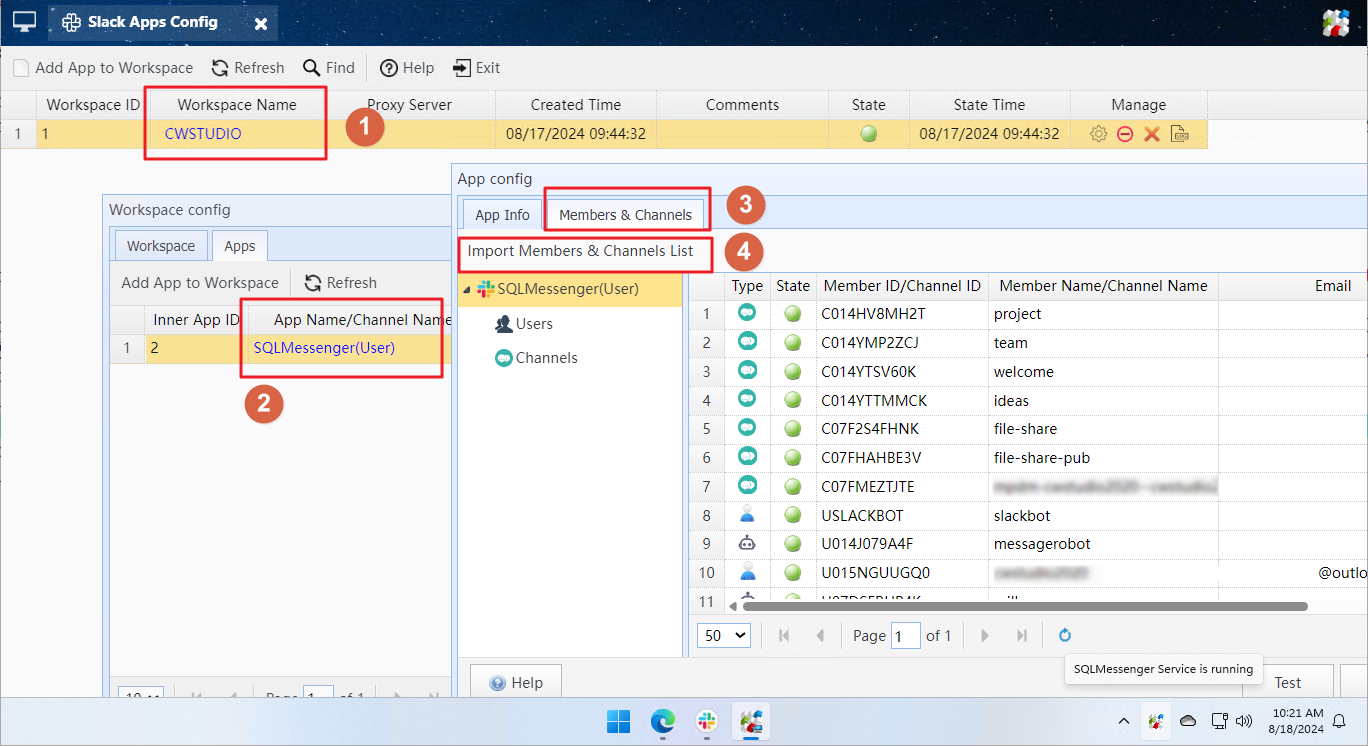Screen dimensions: 1368x746
Task: Click the SQLMessenger logo at top-right corner
Action: coord(1336,22)
